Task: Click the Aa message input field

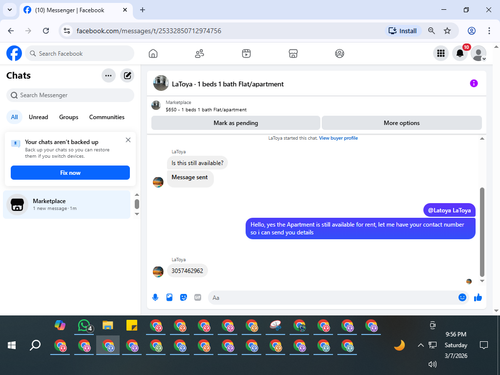Action: 333,297
